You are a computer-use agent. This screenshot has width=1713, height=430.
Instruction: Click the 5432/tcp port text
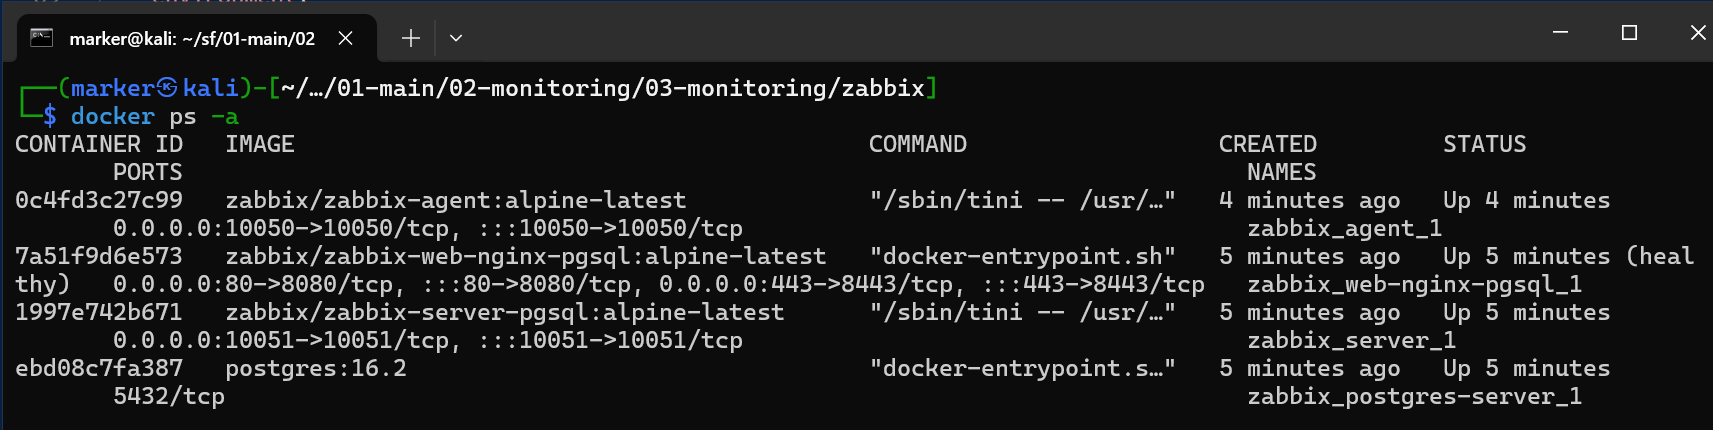(169, 396)
